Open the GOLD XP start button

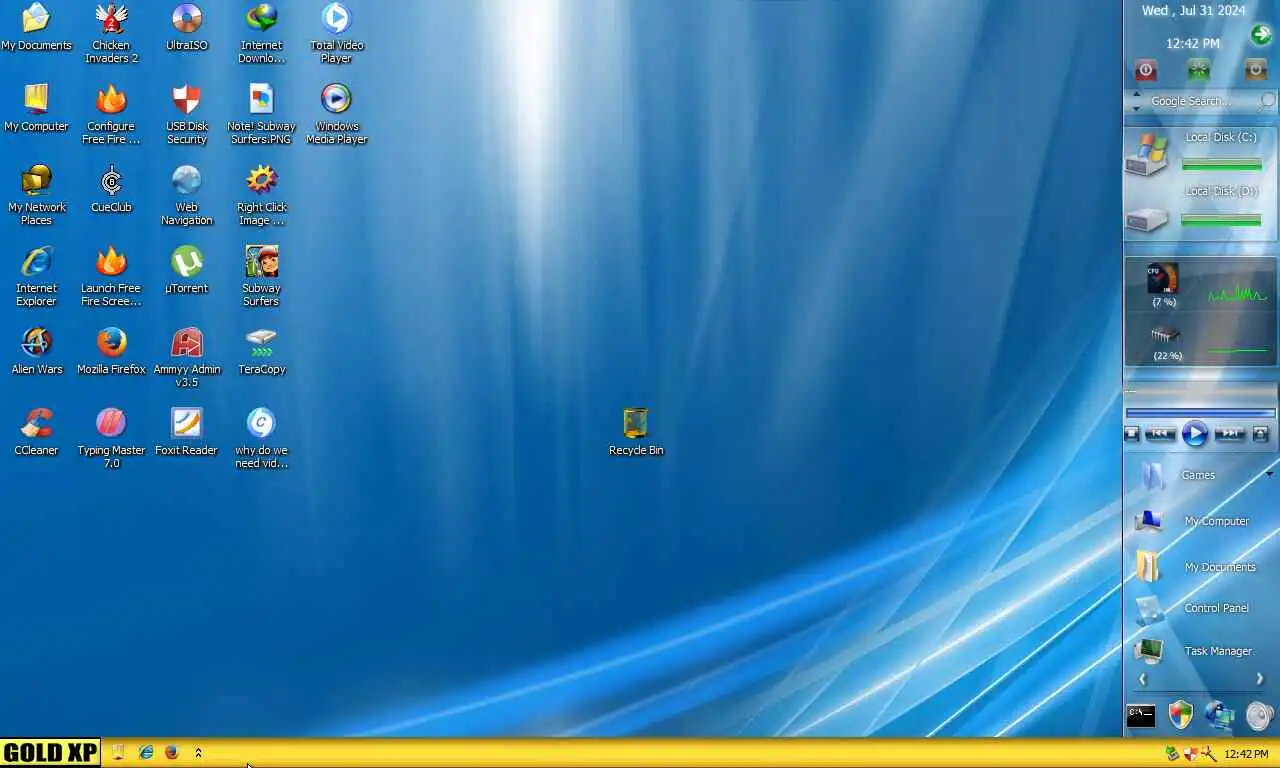50,753
